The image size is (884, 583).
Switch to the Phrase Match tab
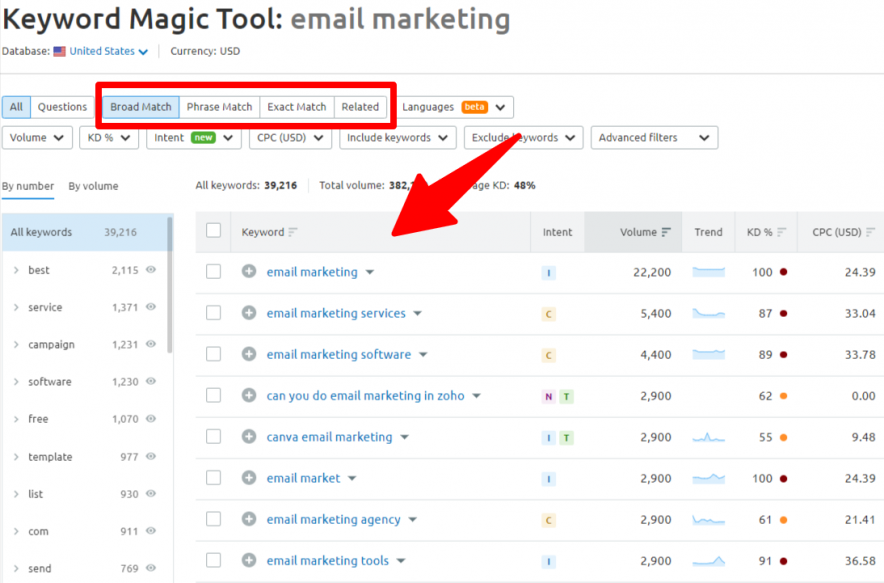coord(219,106)
